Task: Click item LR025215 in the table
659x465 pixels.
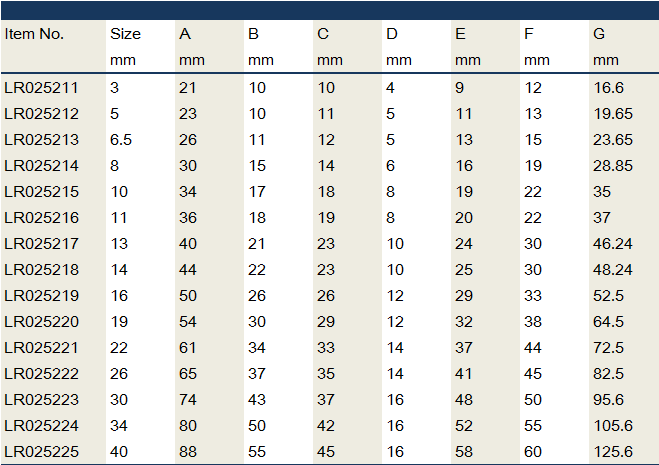Action: [x=41, y=192]
